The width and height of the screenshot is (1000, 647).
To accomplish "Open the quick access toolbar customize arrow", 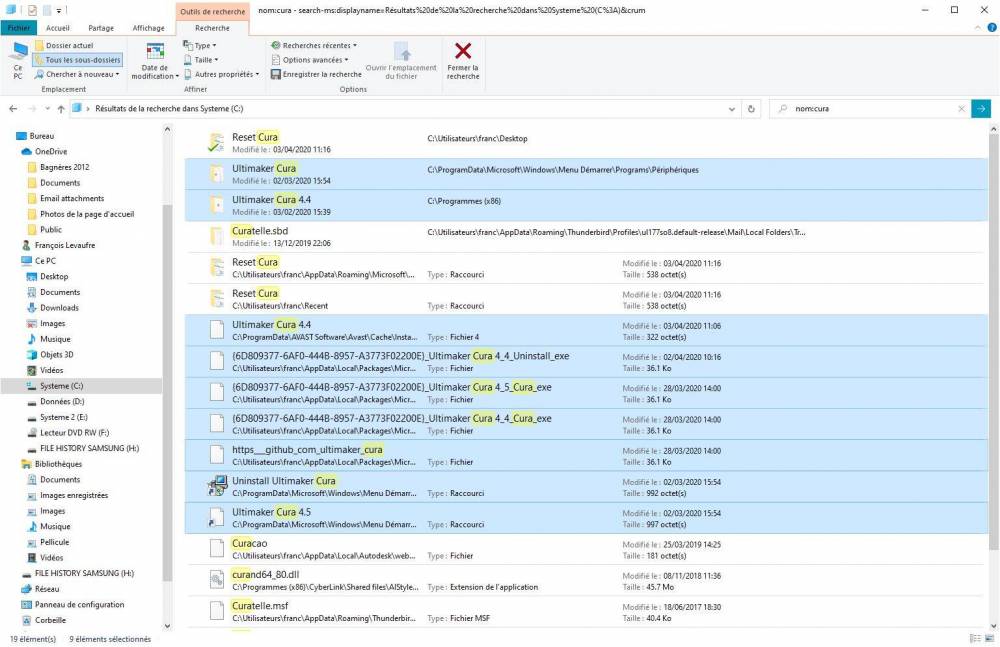I will click(x=58, y=10).
